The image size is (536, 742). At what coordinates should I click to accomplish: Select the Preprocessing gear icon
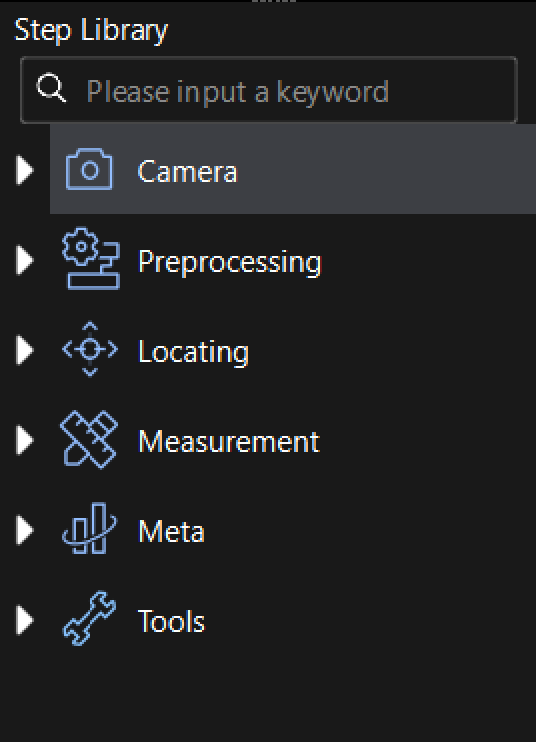click(90, 258)
